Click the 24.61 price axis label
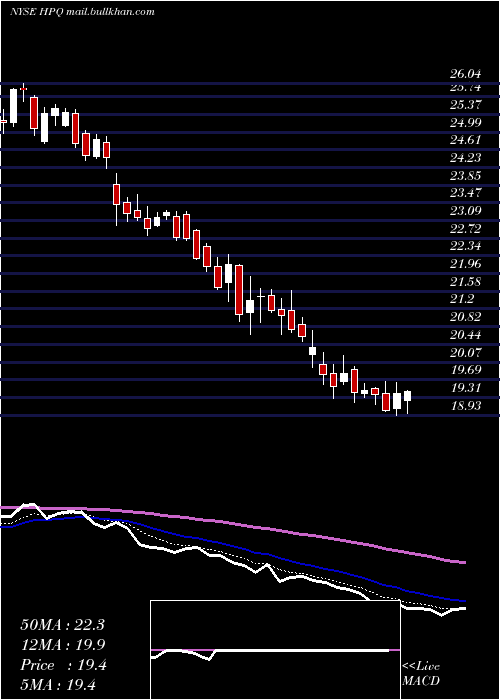 tap(466, 140)
